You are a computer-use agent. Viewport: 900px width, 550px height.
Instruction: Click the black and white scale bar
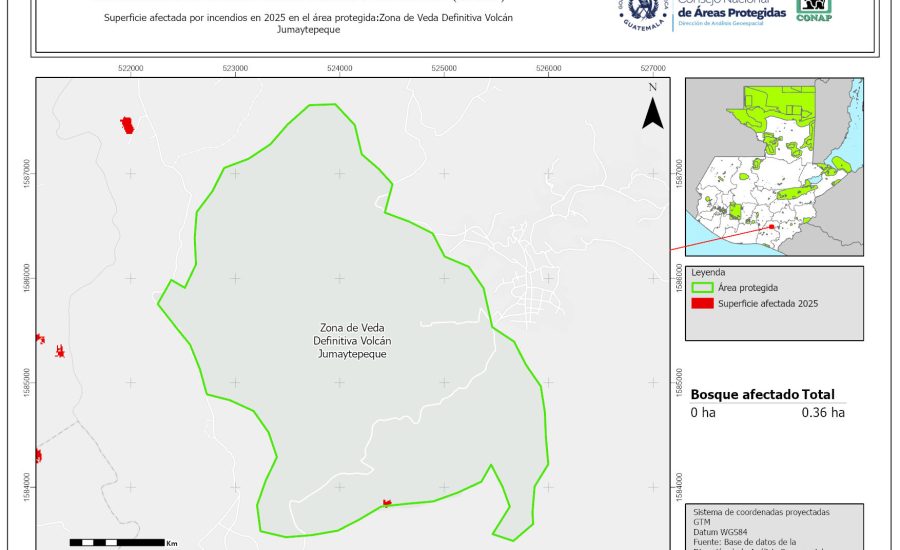coord(117,542)
